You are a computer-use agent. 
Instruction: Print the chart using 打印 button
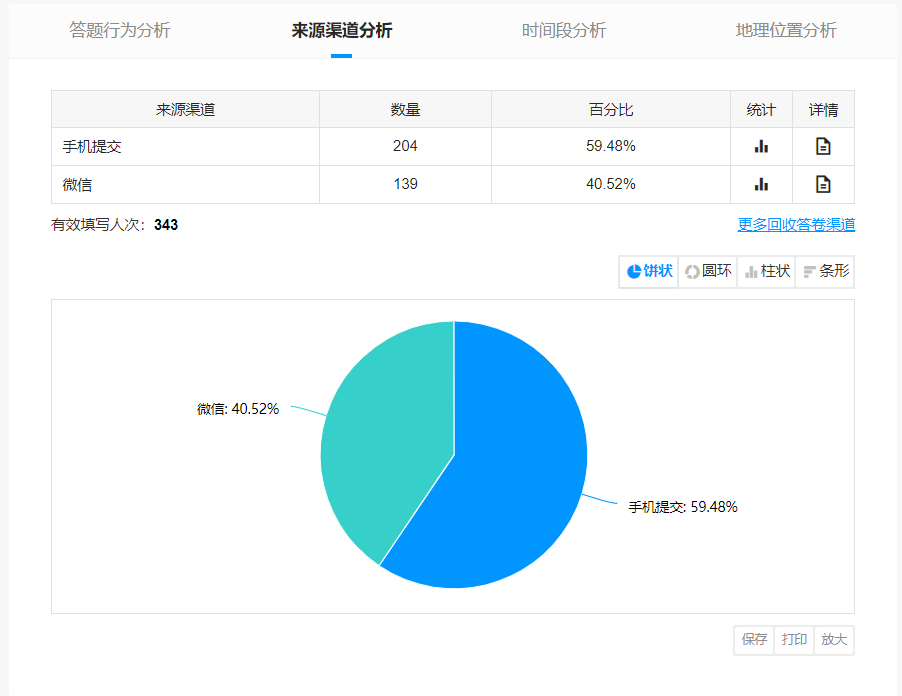click(794, 640)
